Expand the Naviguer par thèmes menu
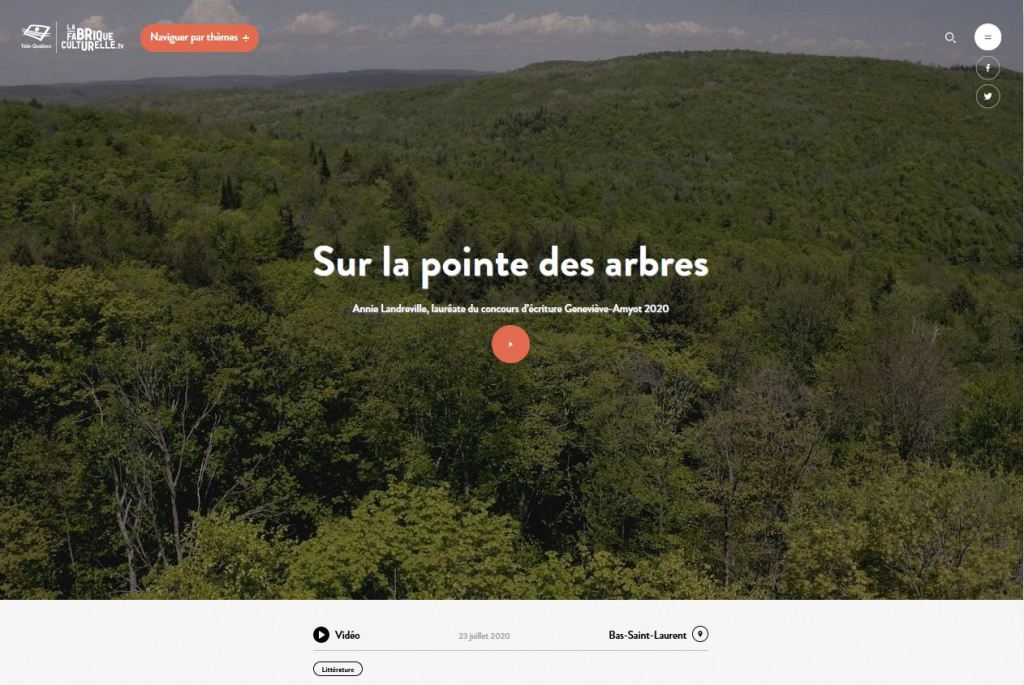The image size is (1024, 685). pos(199,38)
